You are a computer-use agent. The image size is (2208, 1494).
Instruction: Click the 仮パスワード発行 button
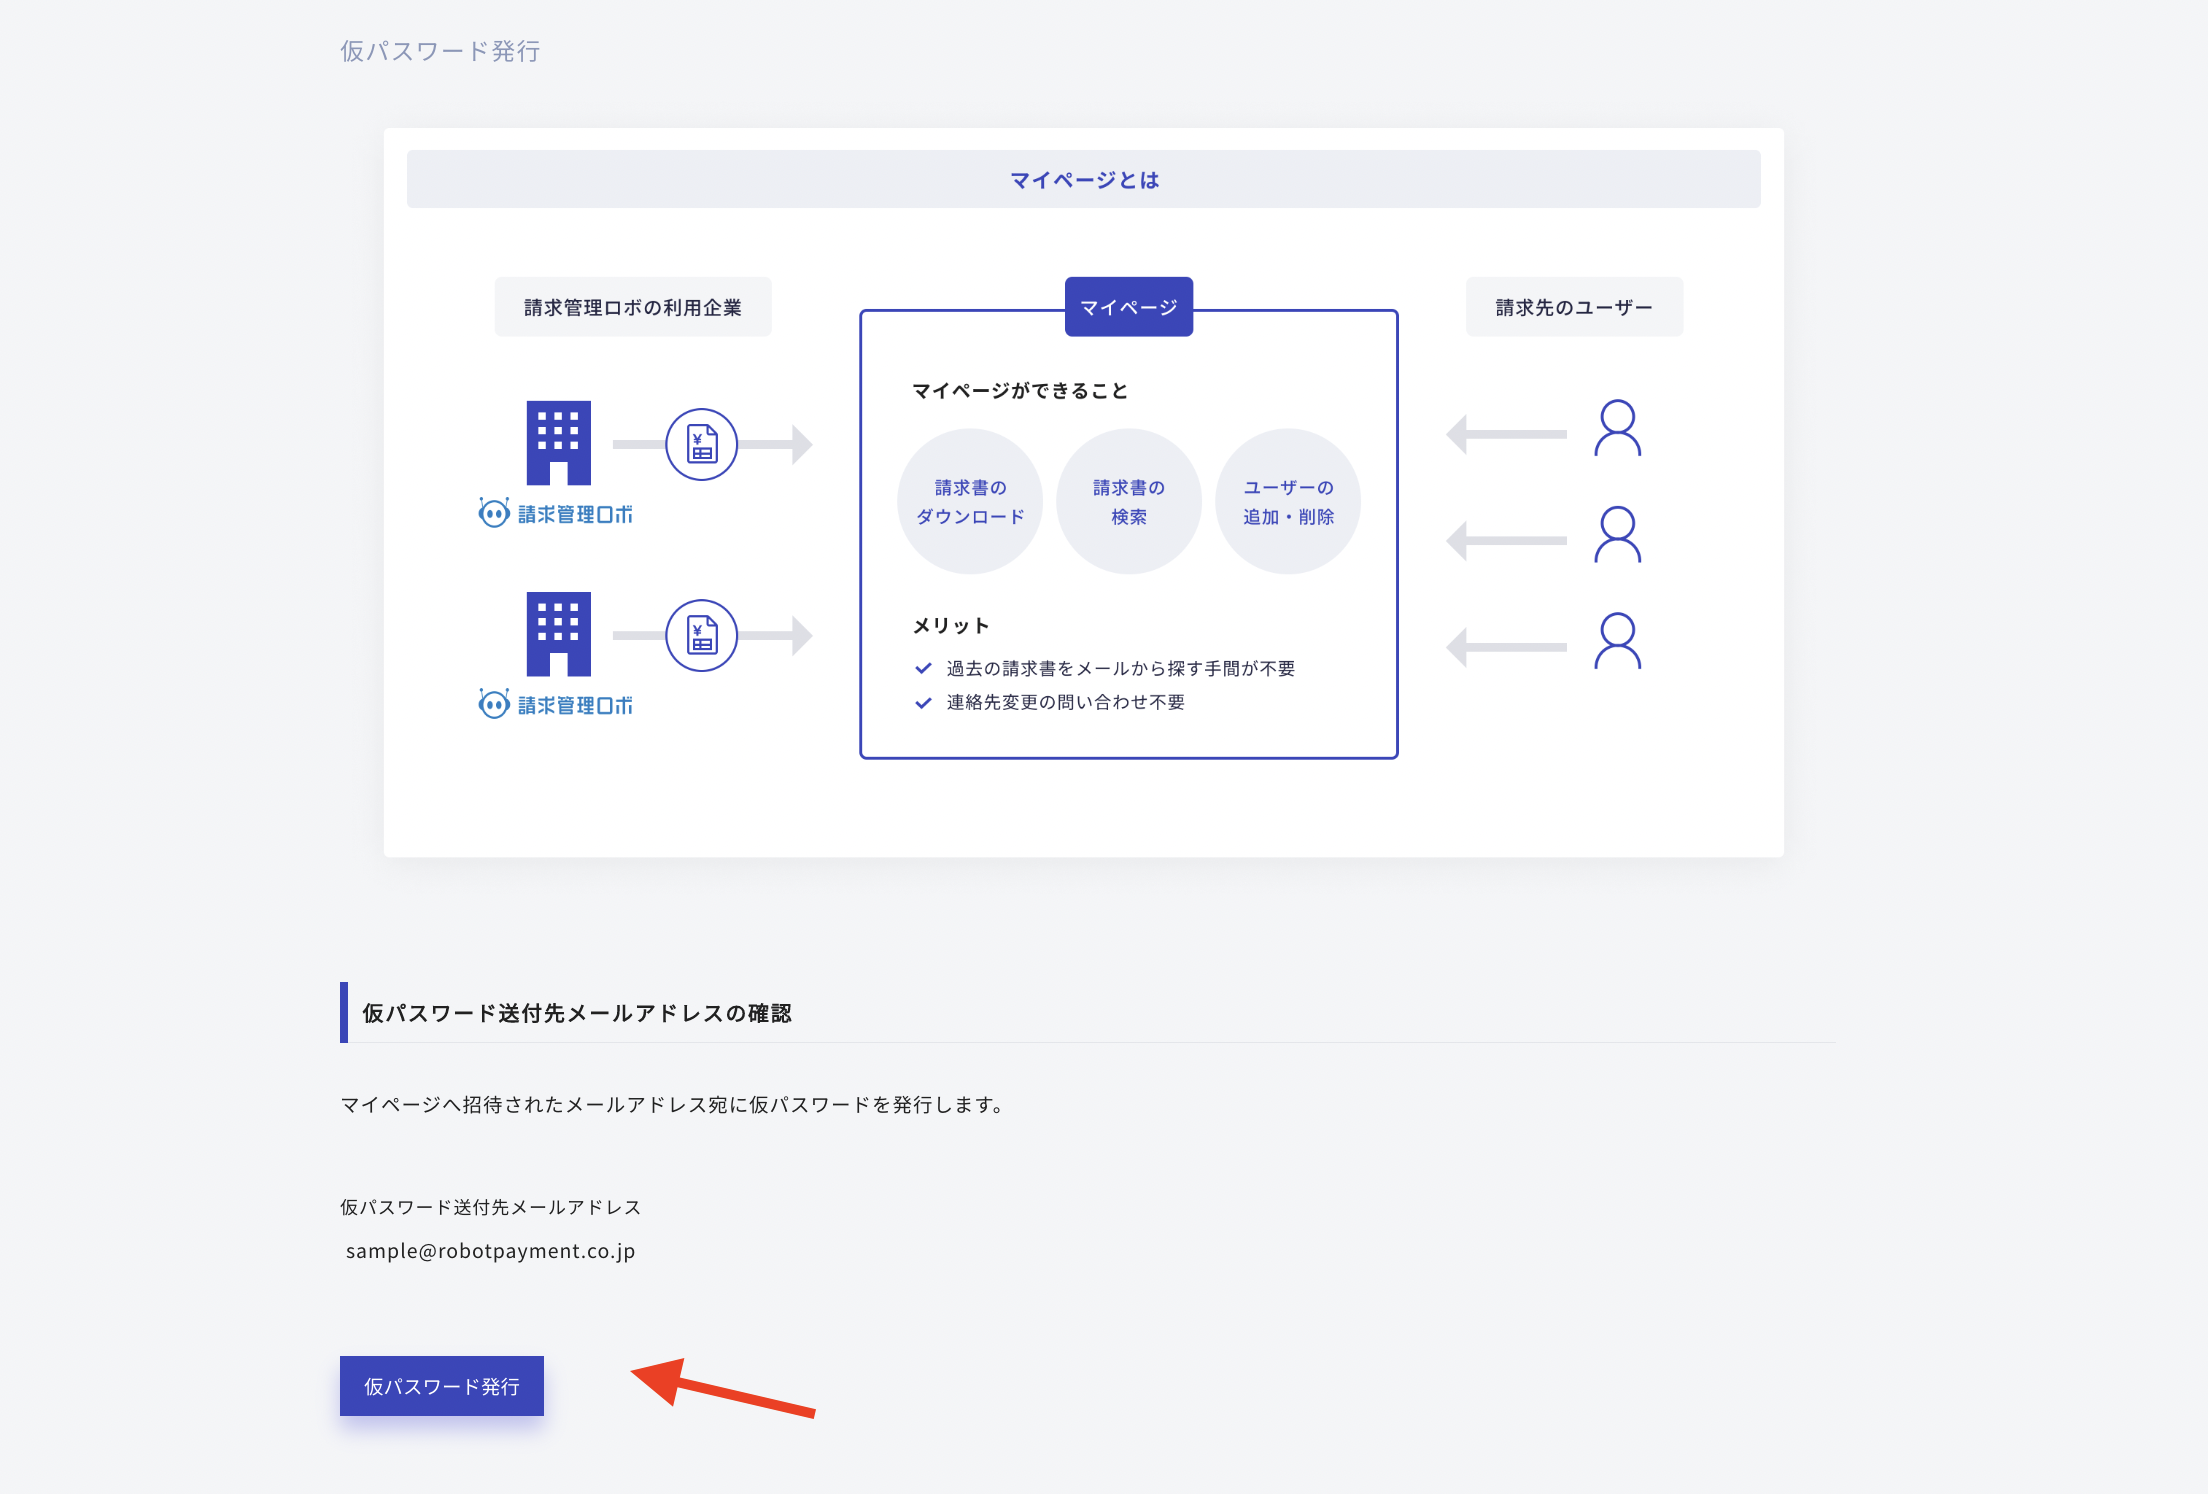pos(441,1386)
